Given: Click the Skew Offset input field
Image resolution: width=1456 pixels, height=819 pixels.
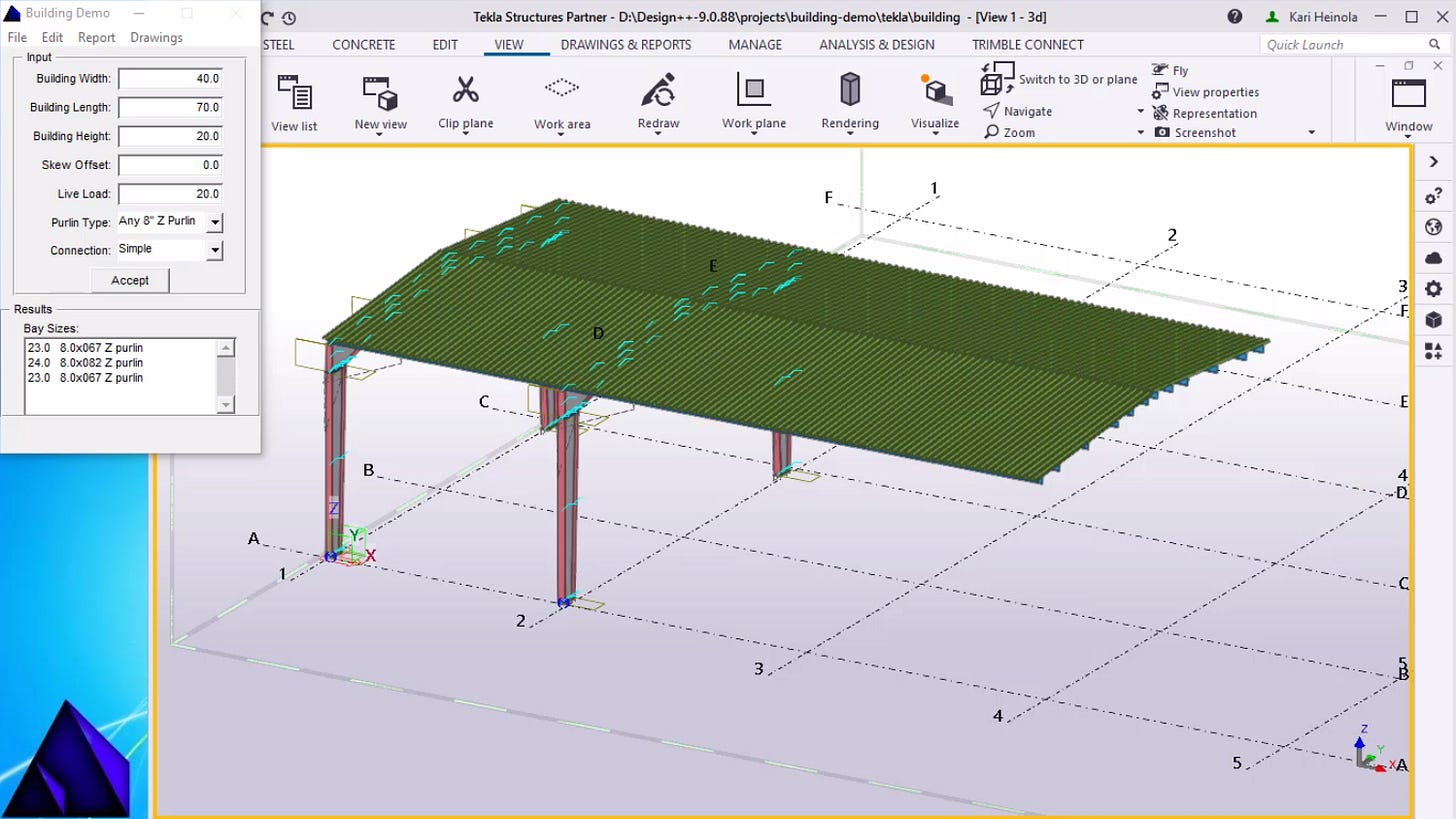Looking at the screenshot, I should pos(170,165).
